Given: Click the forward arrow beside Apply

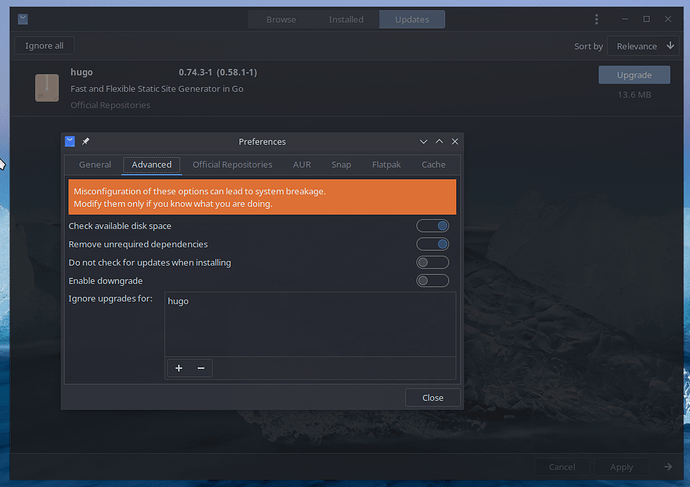Looking at the screenshot, I should 668,467.
